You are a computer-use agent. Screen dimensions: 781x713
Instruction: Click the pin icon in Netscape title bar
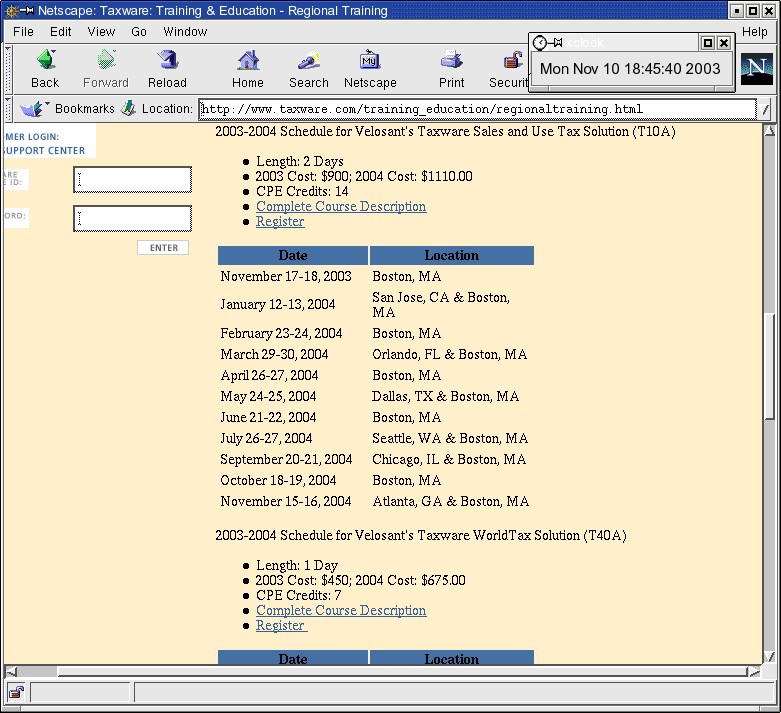click(27, 10)
